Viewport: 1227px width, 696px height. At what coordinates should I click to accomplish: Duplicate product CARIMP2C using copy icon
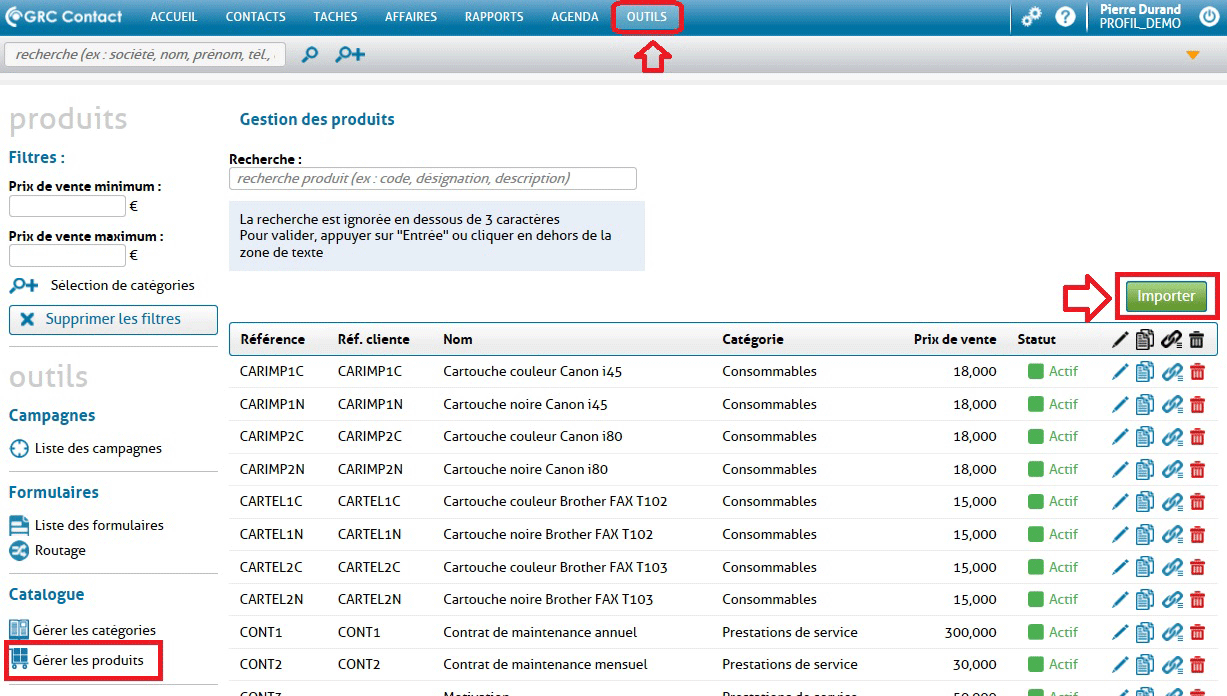point(1145,437)
